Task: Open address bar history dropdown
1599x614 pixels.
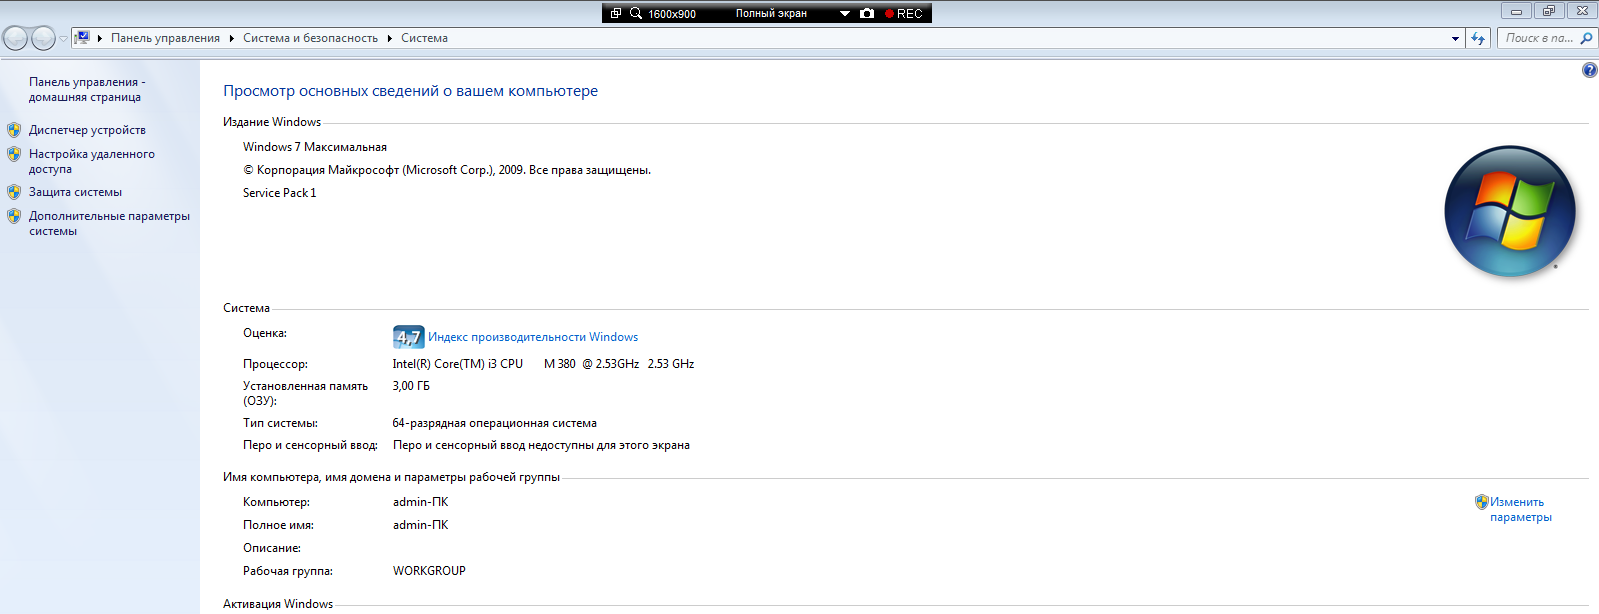Action: 1455,39
